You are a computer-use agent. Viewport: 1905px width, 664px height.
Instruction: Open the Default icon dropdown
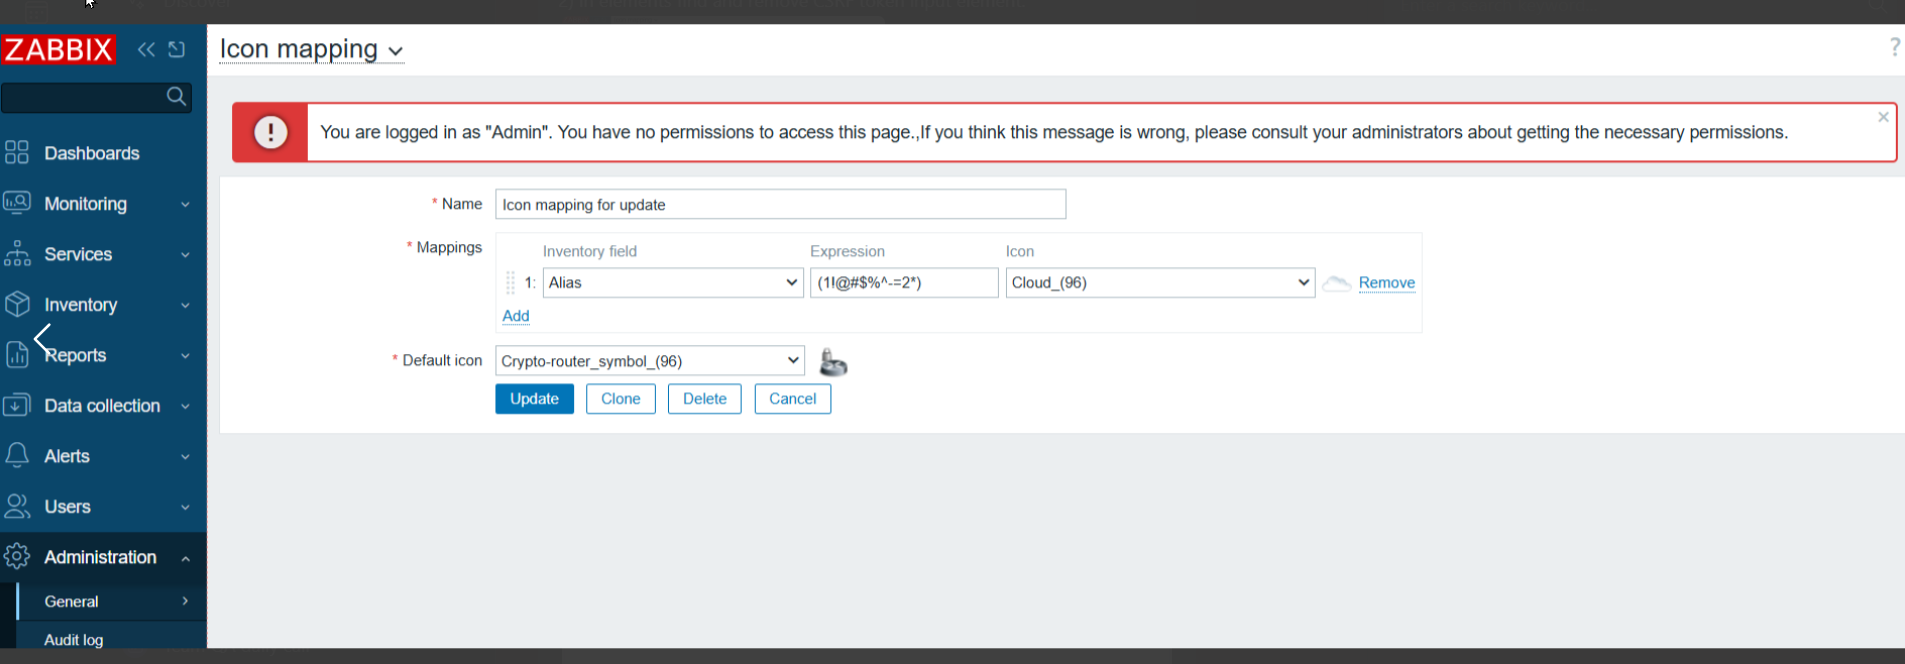650,361
